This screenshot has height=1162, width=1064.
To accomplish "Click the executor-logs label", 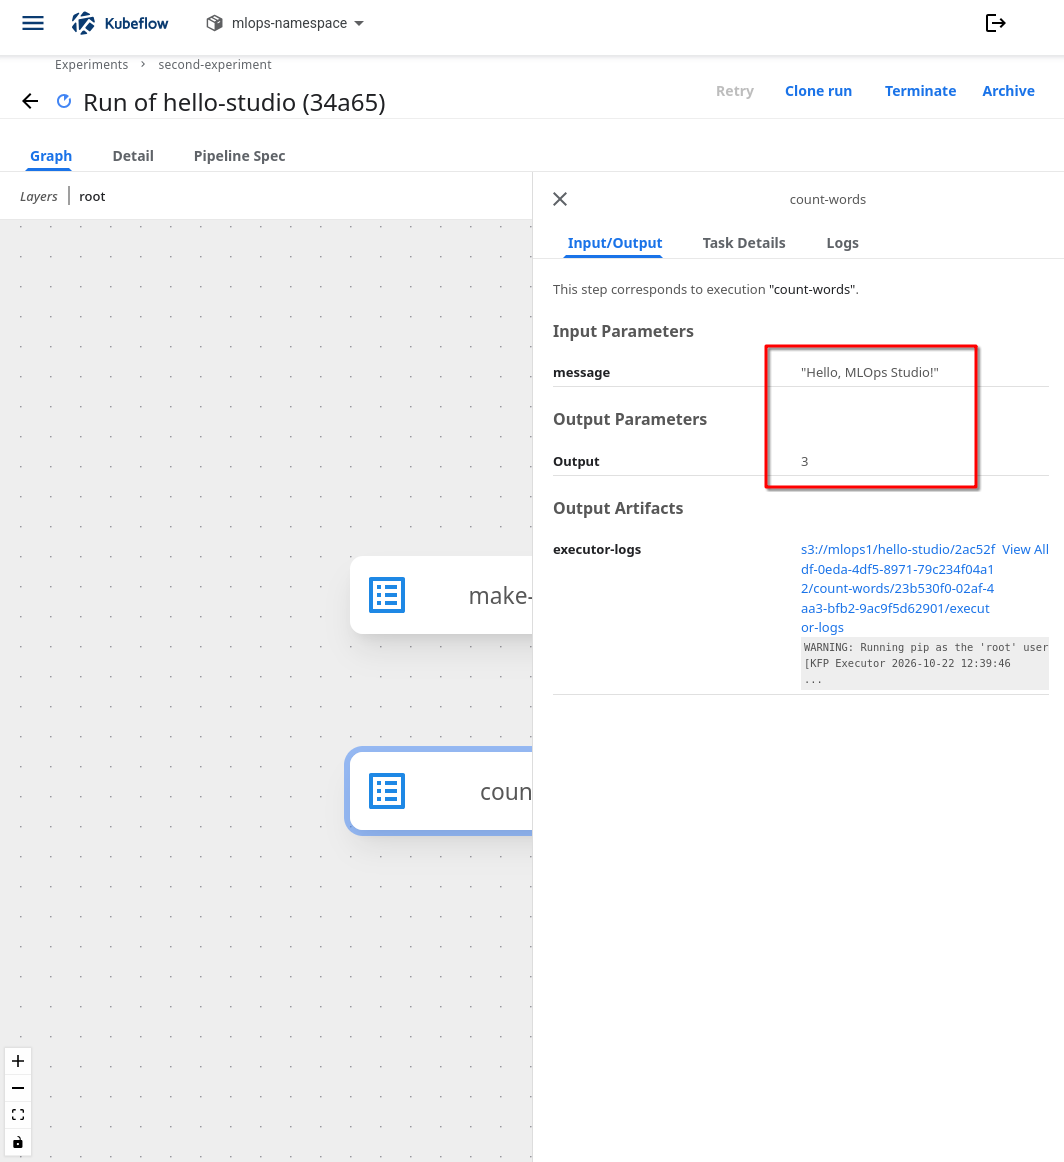I will tap(596, 549).
